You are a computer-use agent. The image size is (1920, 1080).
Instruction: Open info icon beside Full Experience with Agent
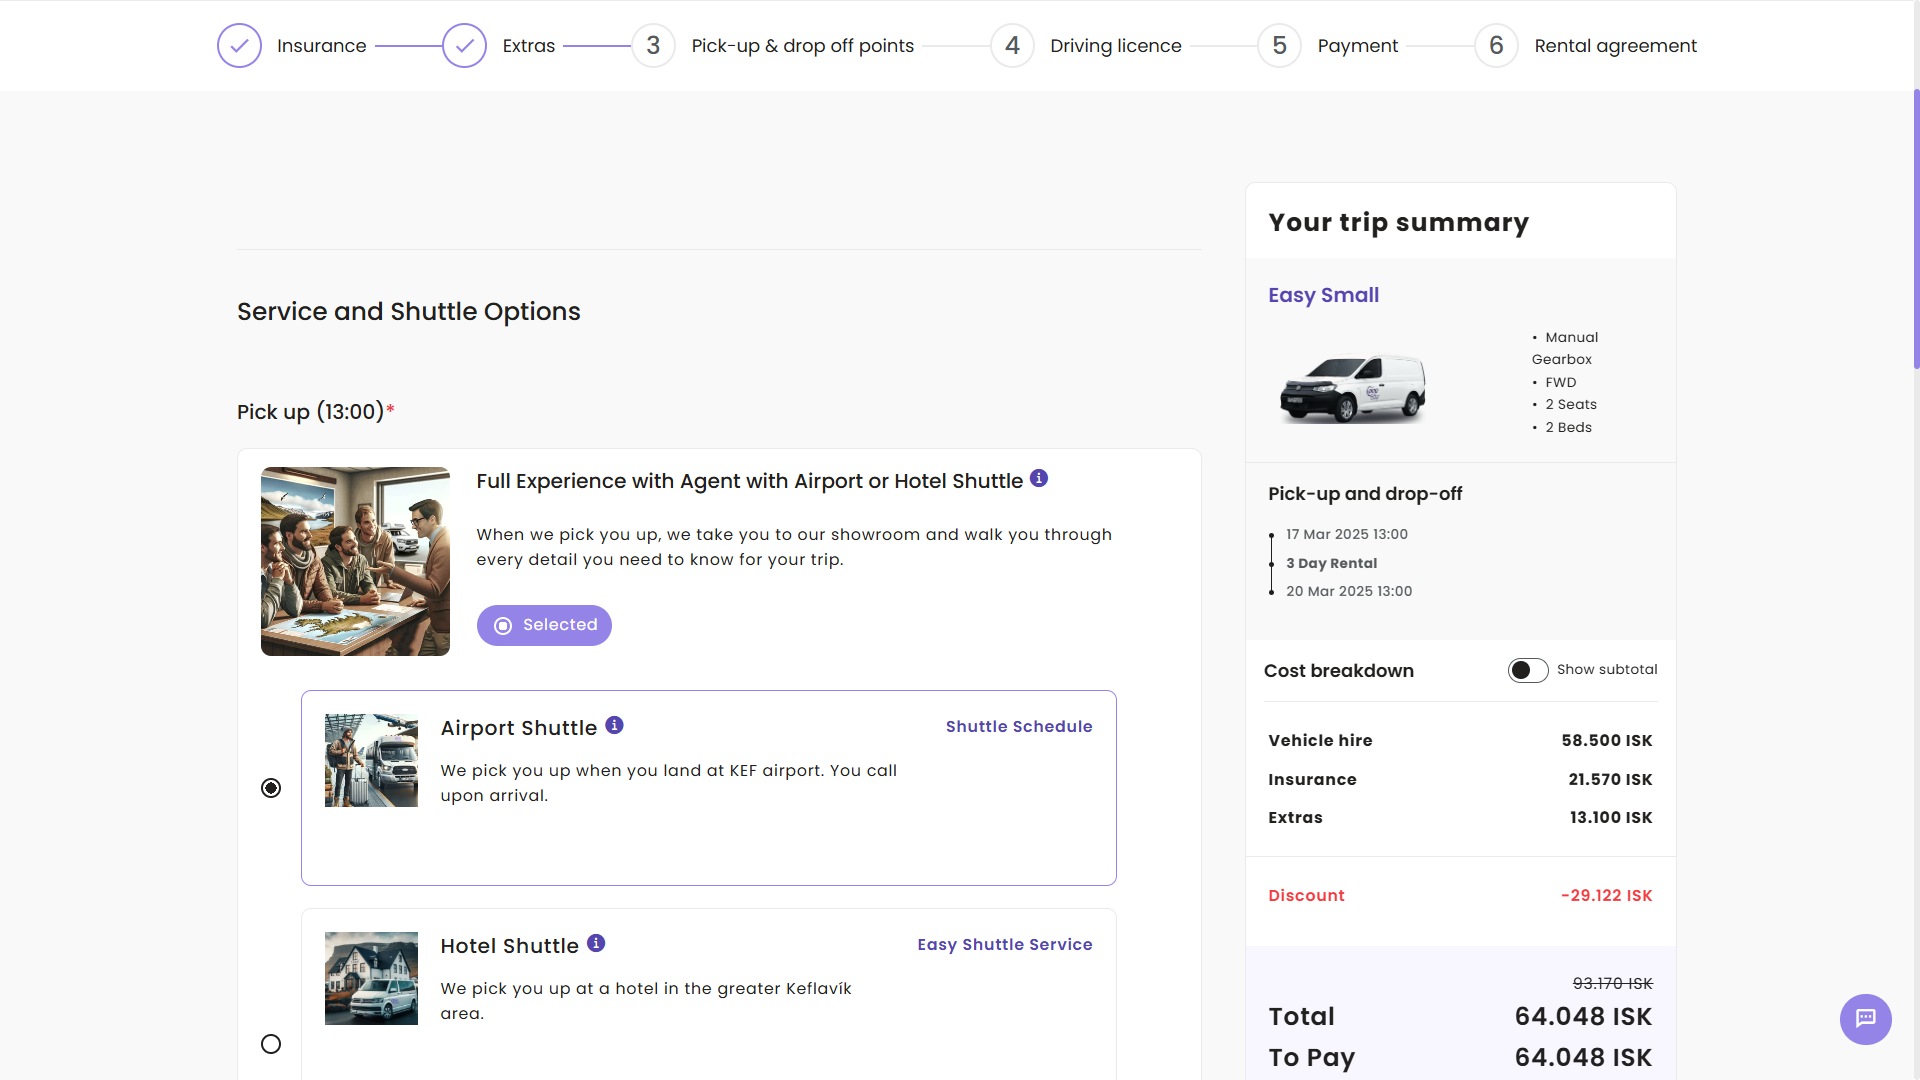coord(1039,478)
